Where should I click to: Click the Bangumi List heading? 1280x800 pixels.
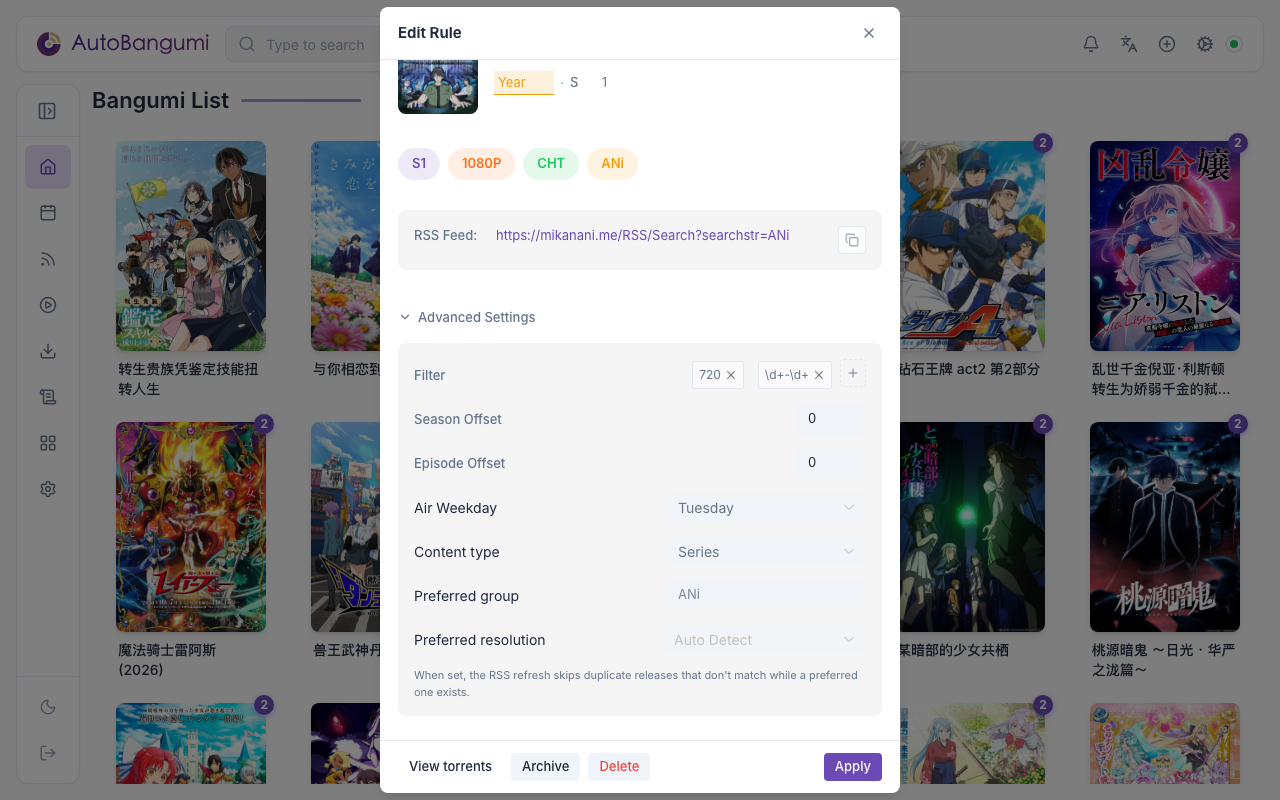(x=160, y=100)
